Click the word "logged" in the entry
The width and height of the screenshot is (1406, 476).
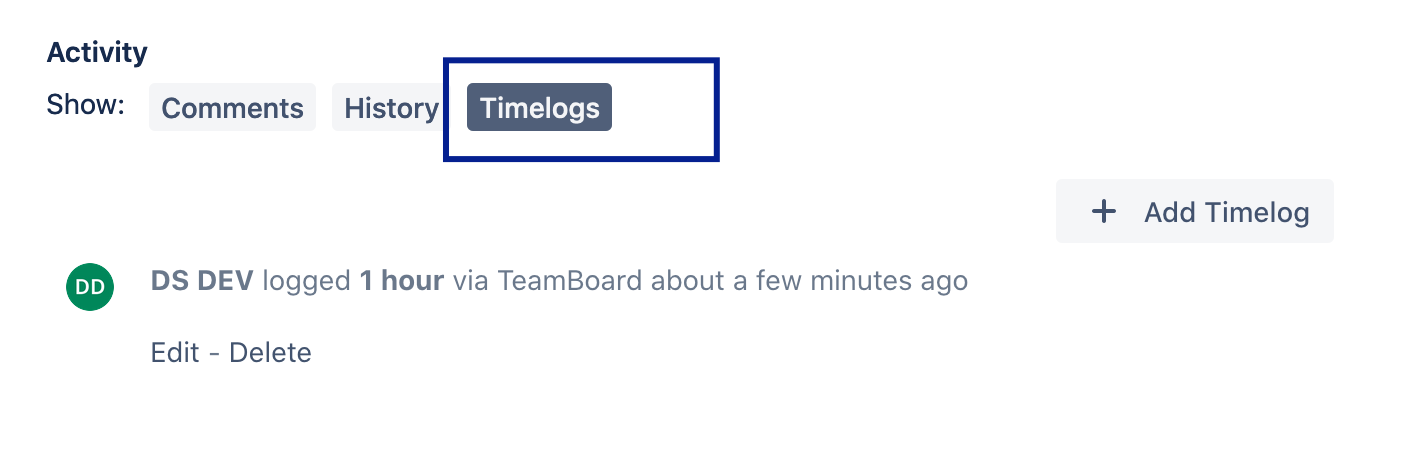coord(306,281)
